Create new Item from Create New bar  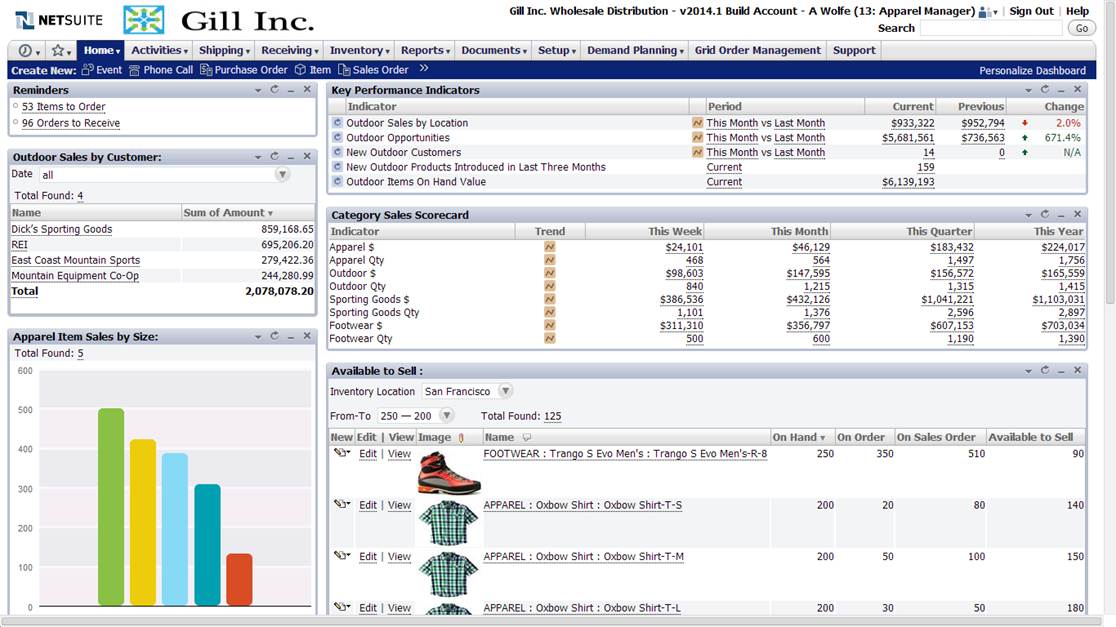(x=313, y=70)
